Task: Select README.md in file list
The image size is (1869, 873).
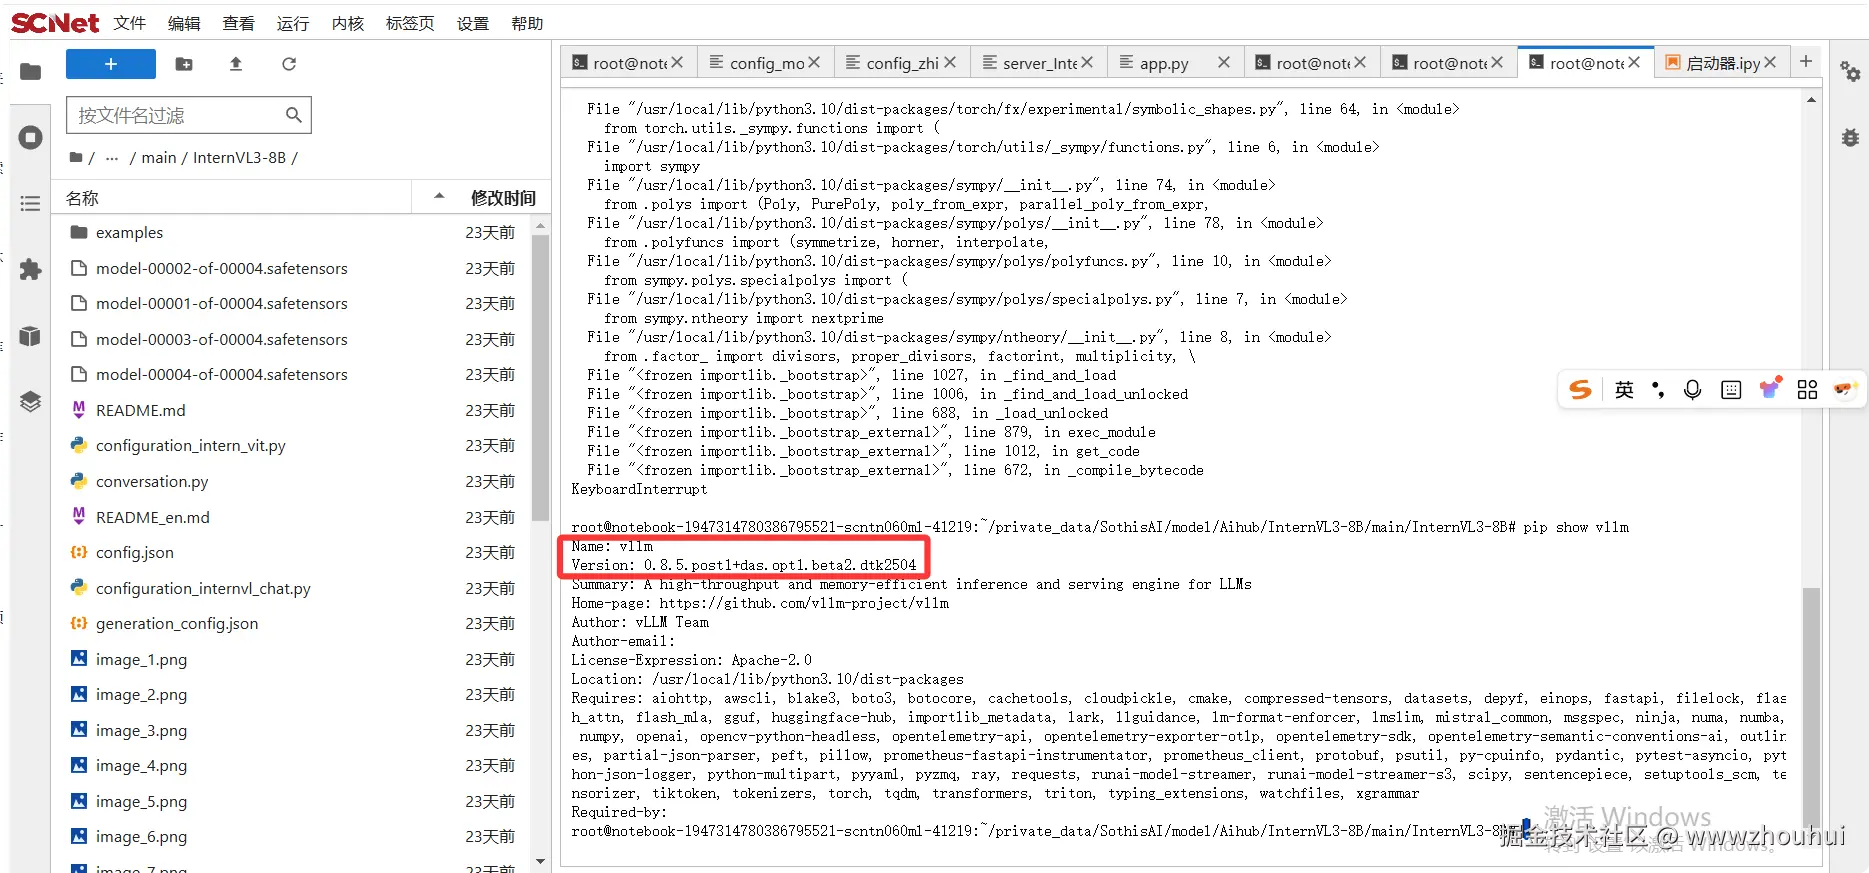Action: pyautogui.click(x=292, y=410)
